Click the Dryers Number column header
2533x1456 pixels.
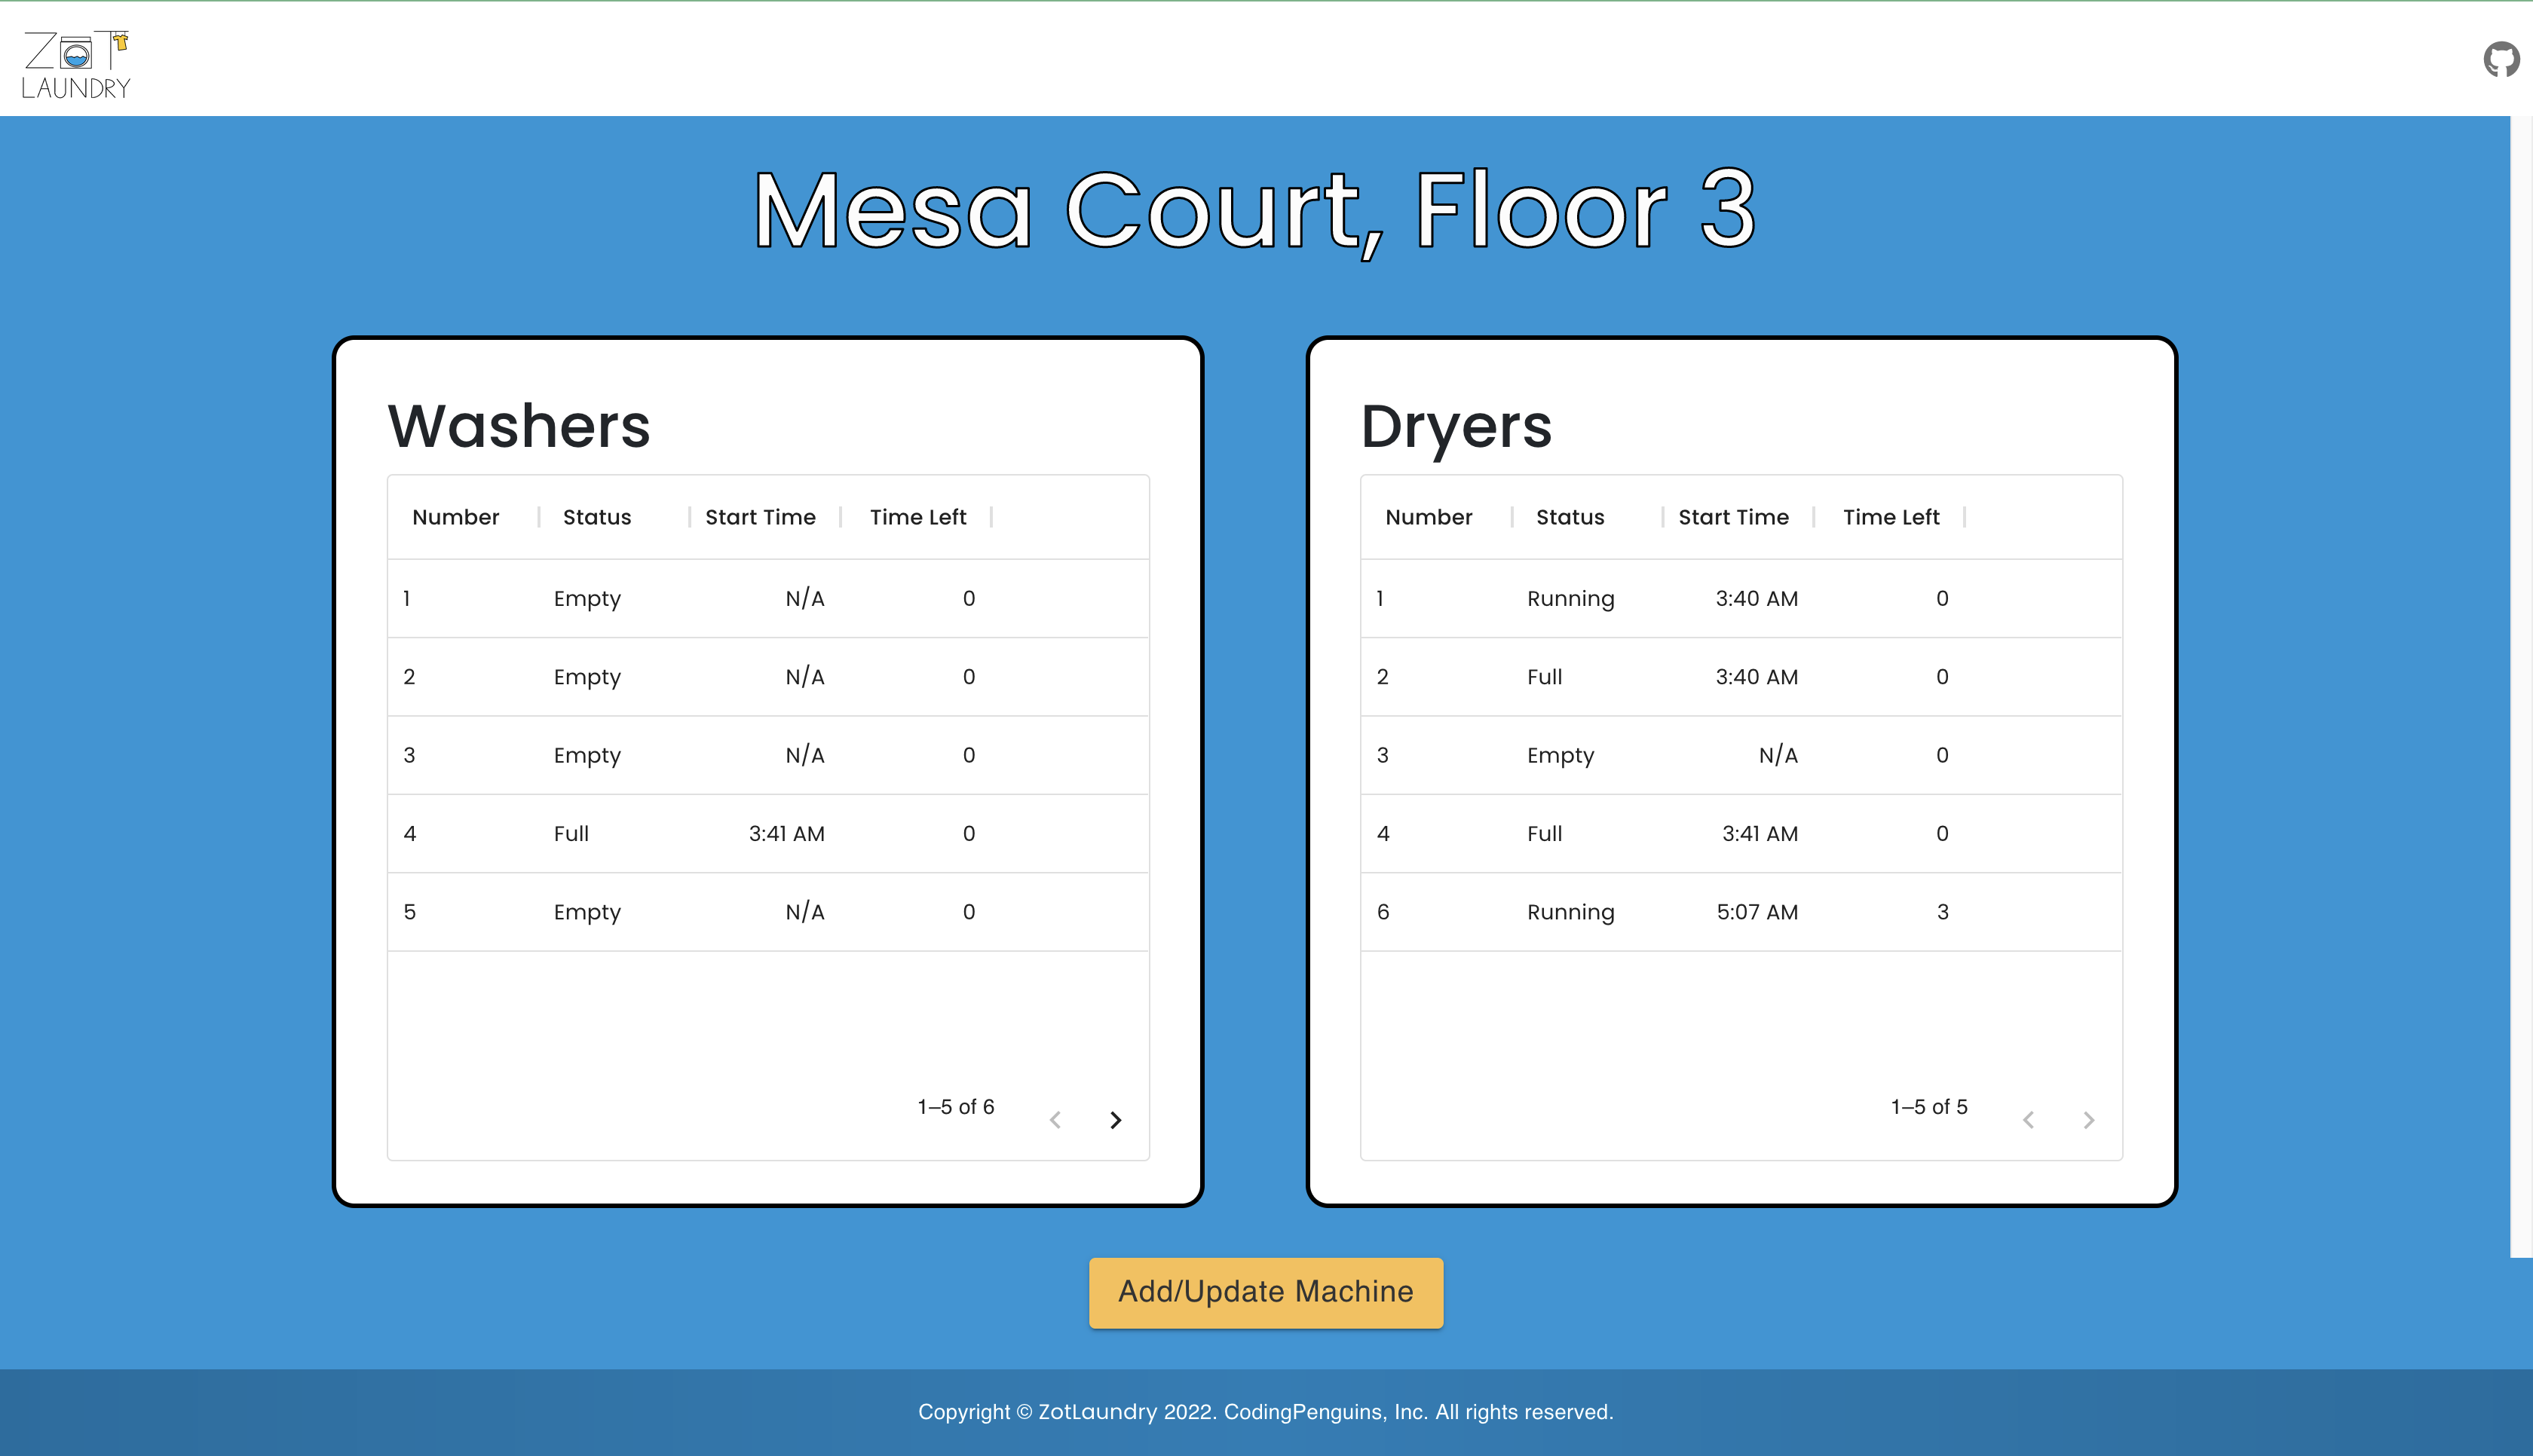click(1428, 517)
